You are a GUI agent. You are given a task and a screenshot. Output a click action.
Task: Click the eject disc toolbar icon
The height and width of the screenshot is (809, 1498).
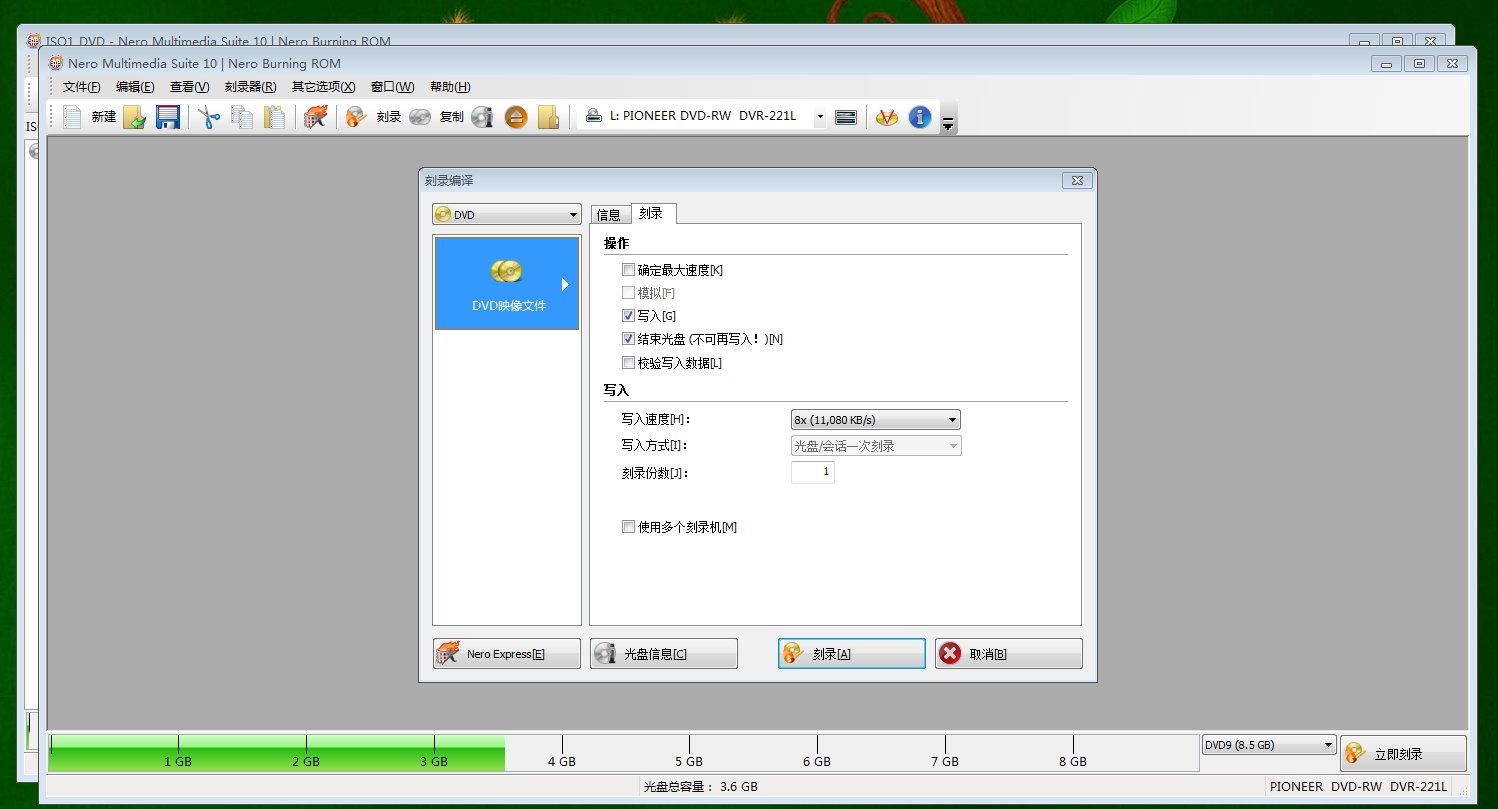pos(515,117)
